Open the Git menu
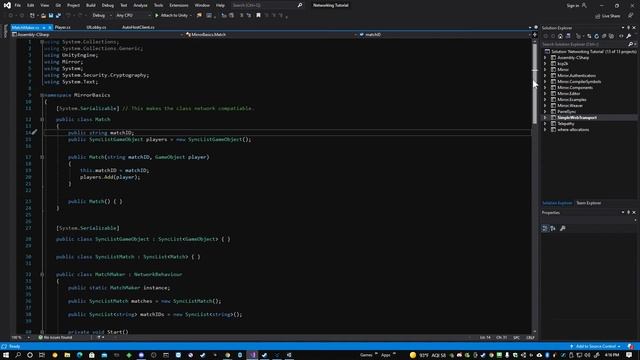Viewport: 640px width, 360px height. 58,5
